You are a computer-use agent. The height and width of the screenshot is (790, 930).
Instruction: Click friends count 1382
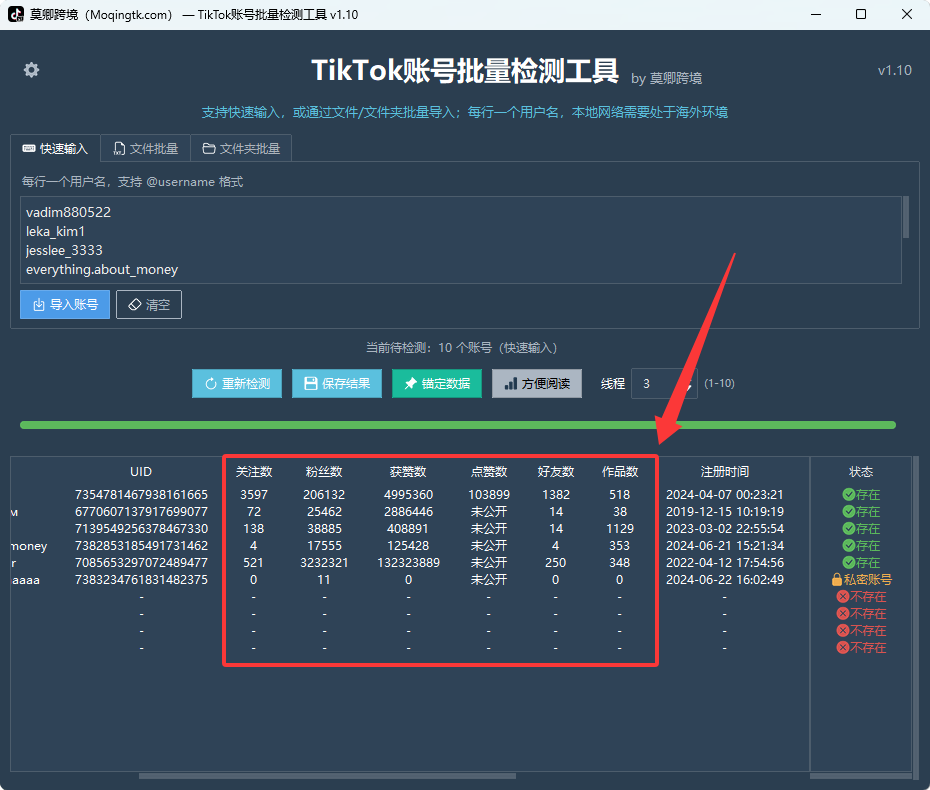pos(556,495)
